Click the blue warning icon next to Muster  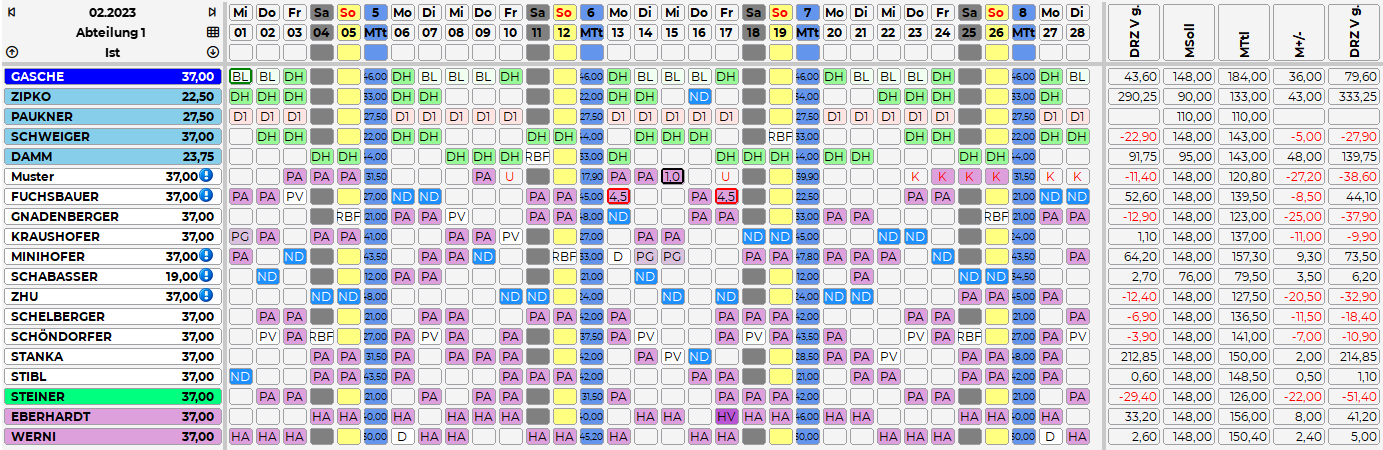tap(206, 176)
